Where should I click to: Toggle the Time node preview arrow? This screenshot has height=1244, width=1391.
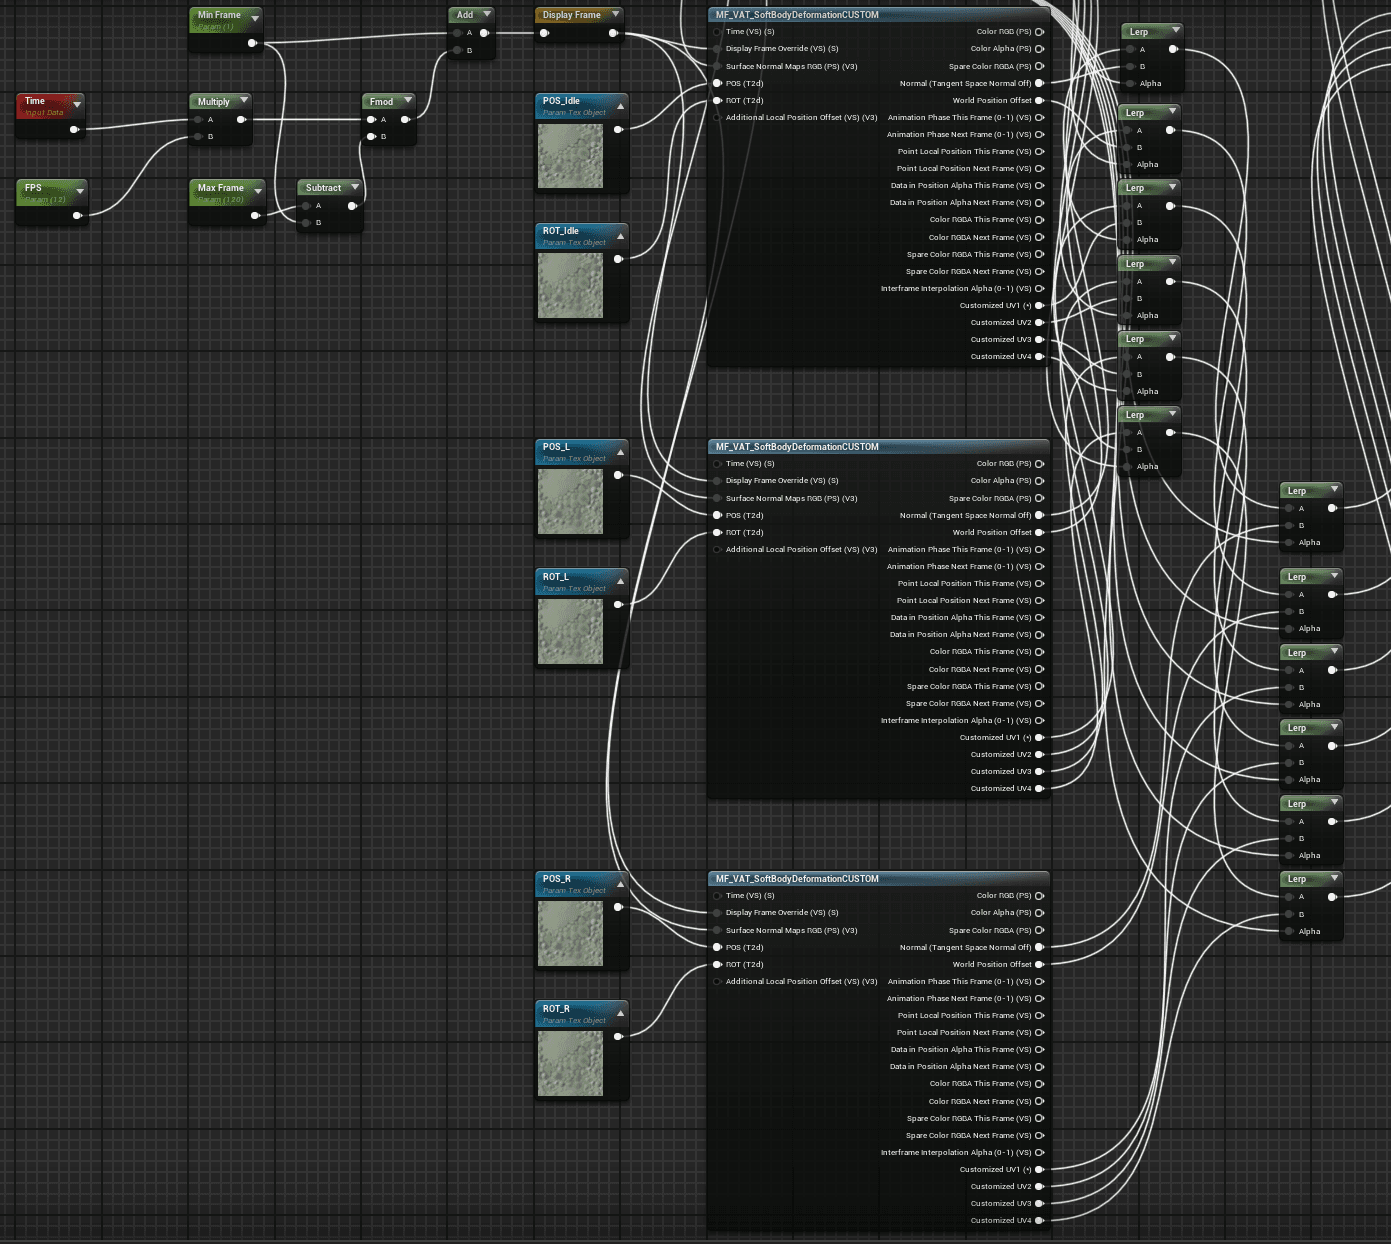(x=77, y=104)
